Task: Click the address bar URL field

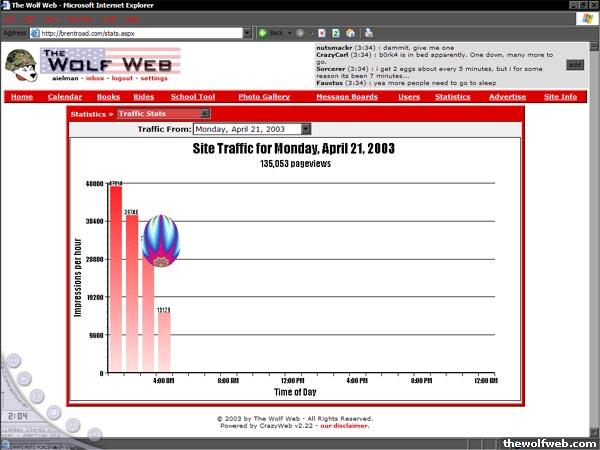Action: click(140, 33)
